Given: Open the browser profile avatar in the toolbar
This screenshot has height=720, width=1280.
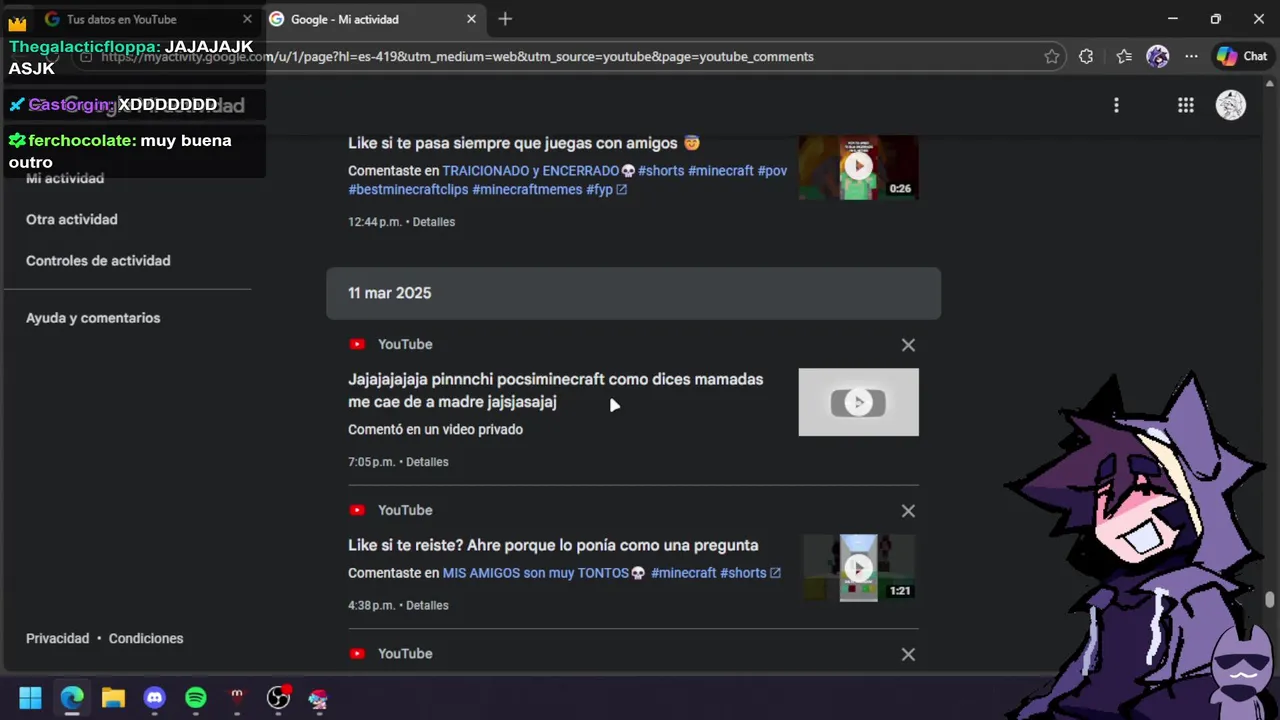Looking at the screenshot, I should (1157, 57).
